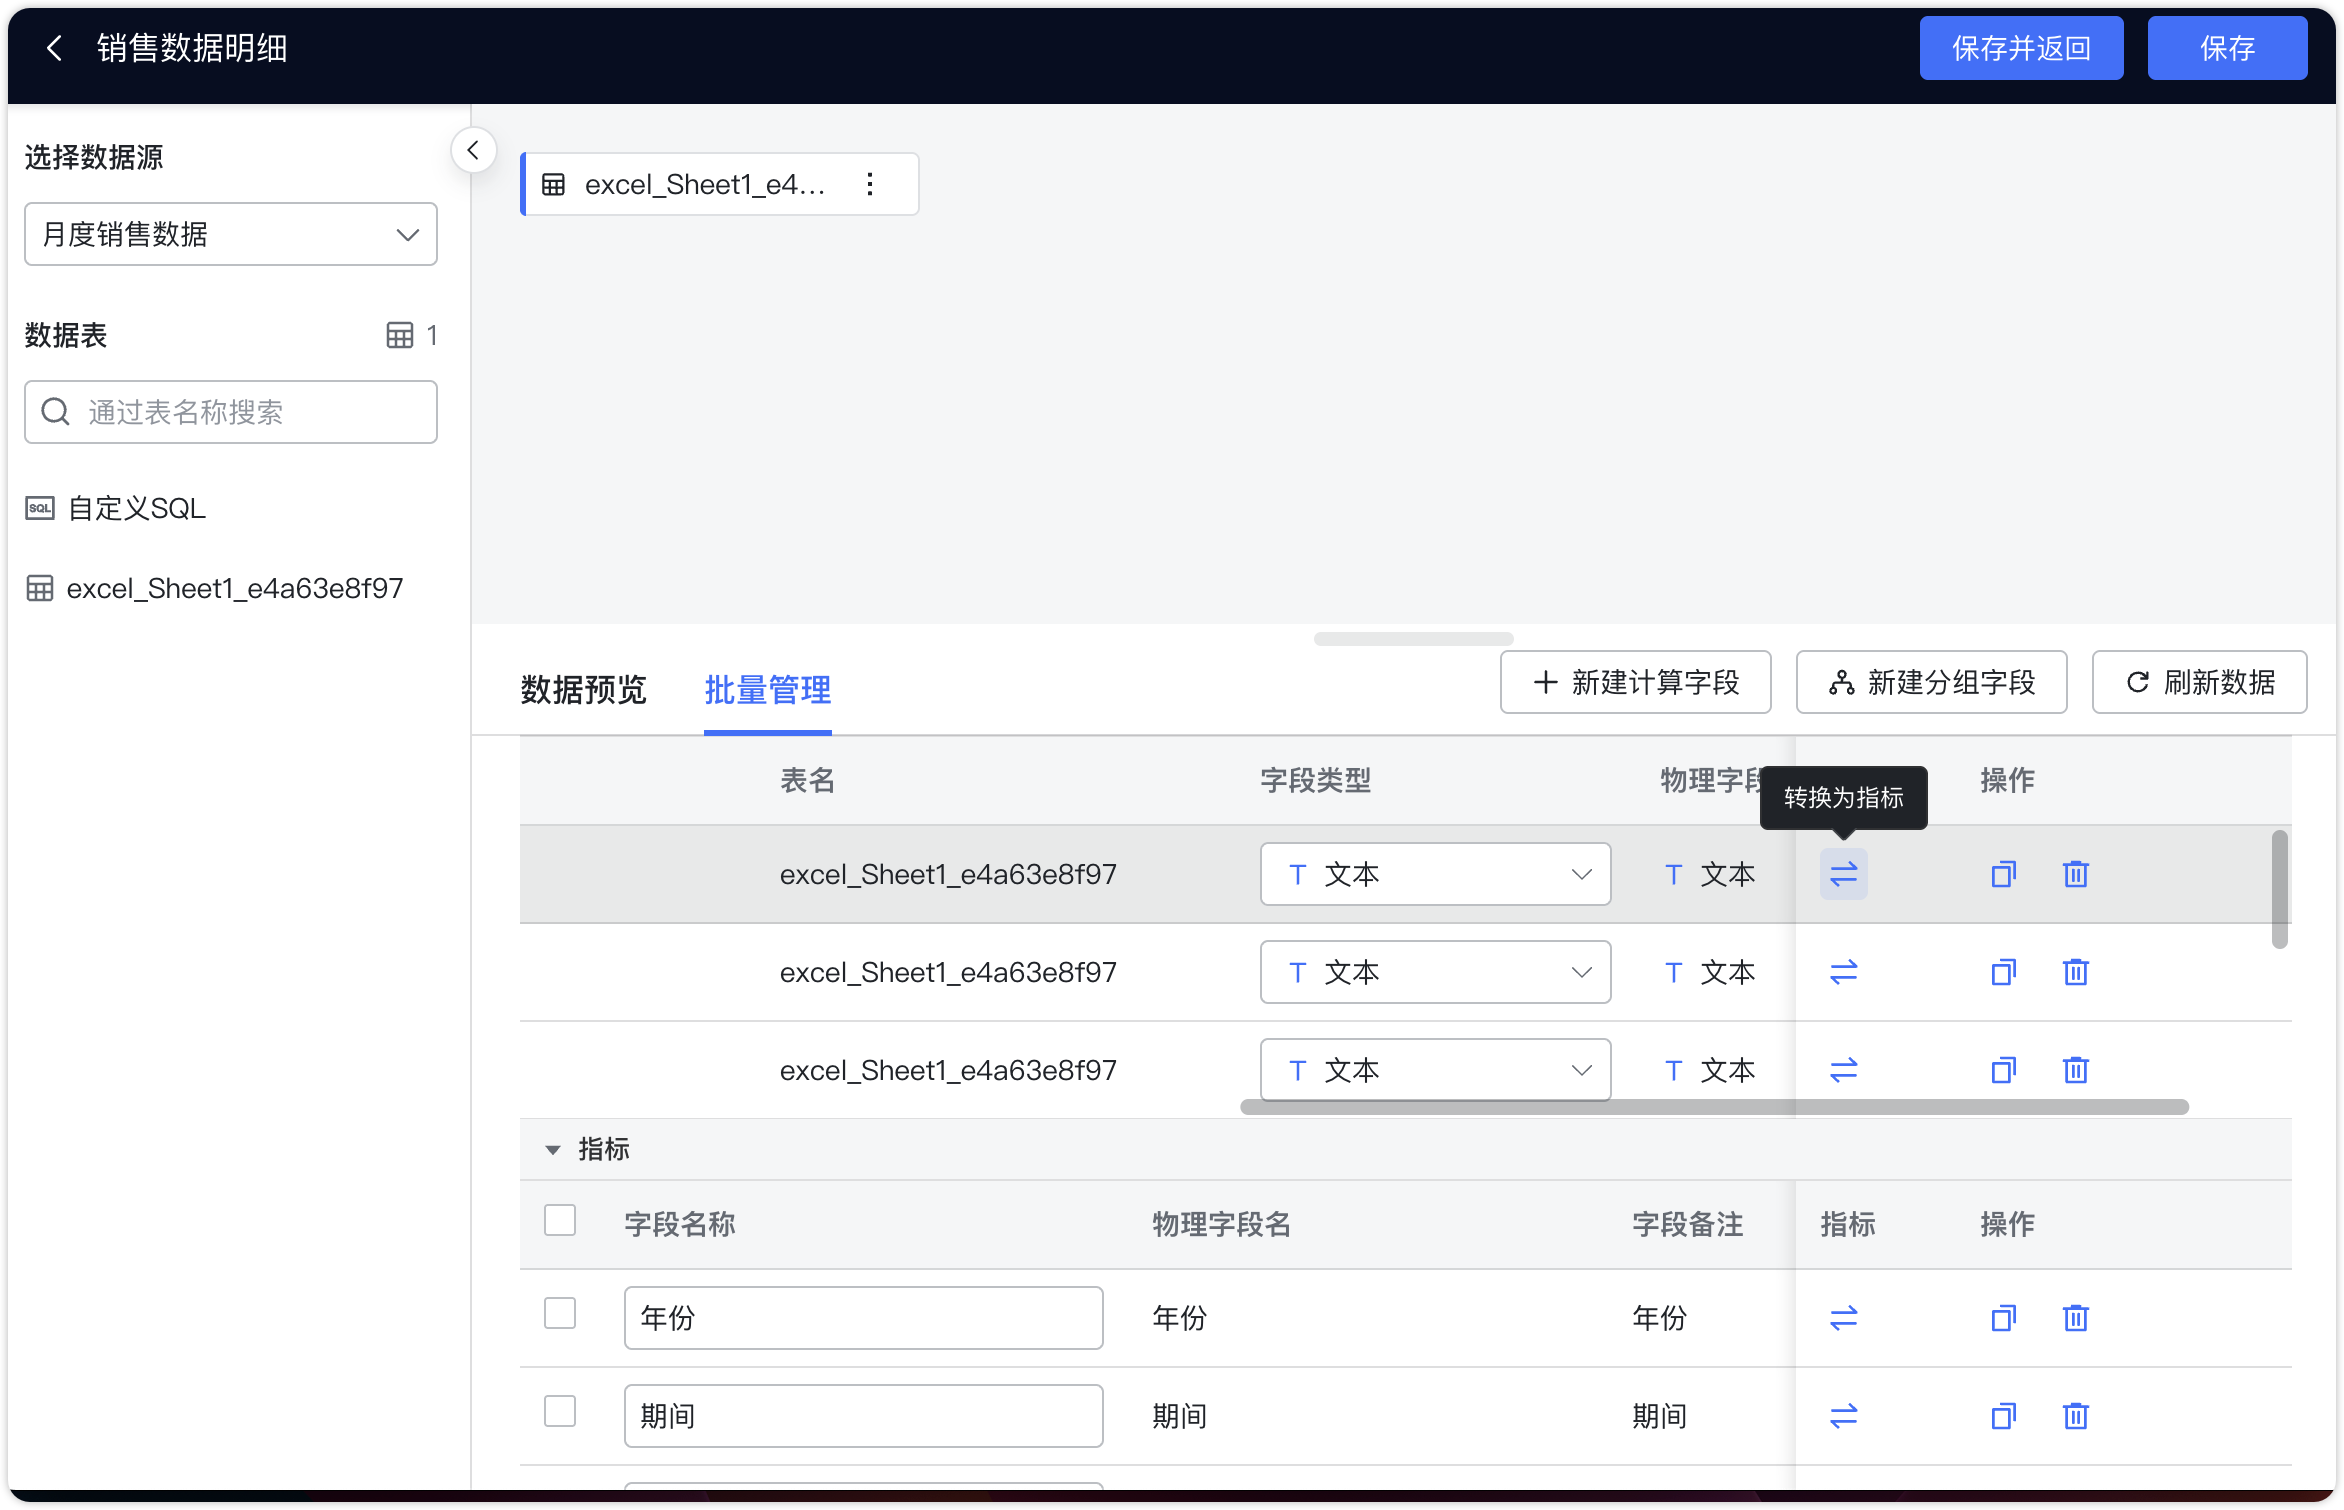Open the three-dot menu on excel_Sheet1 table card
Image resolution: width=2344 pixels, height=1510 pixels.
[870, 184]
